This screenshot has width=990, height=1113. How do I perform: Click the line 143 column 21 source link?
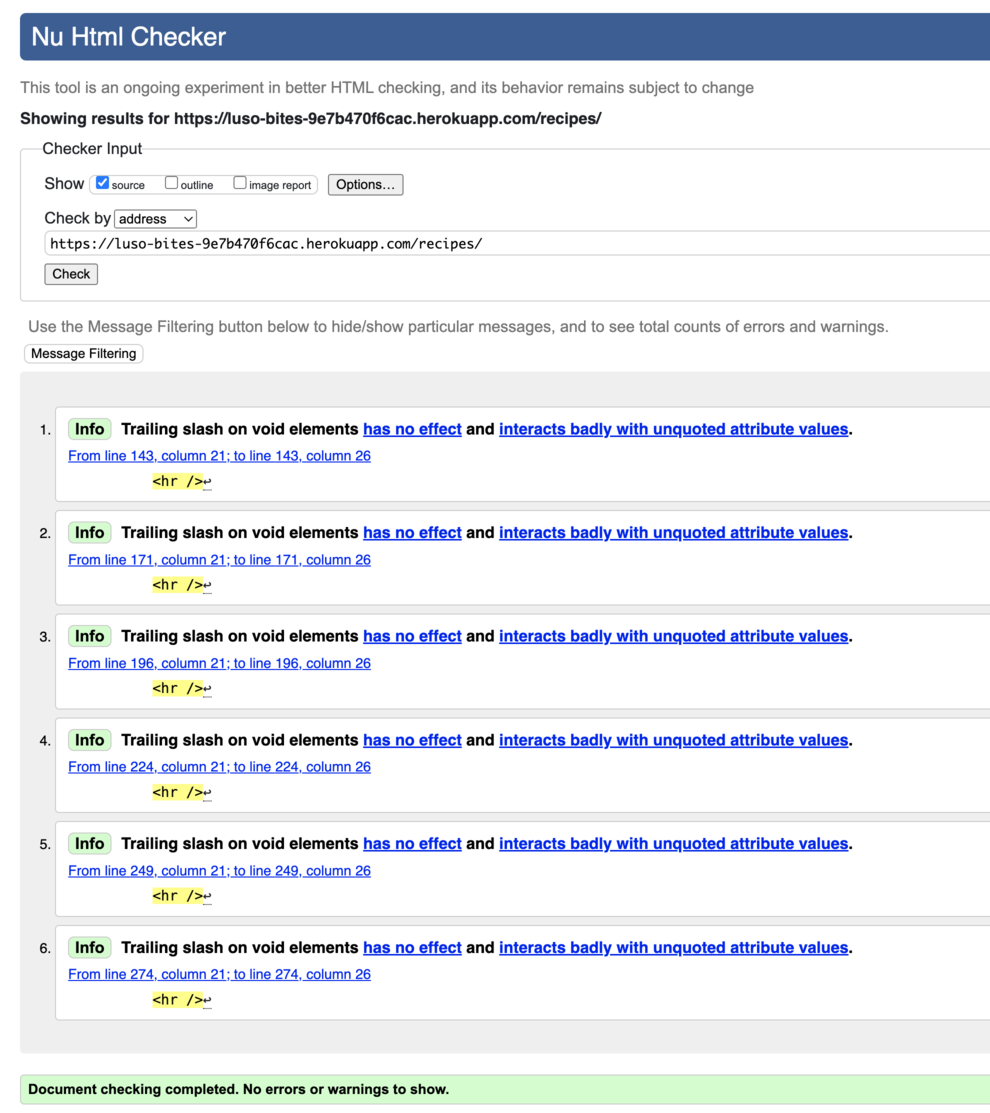[x=218, y=455]
